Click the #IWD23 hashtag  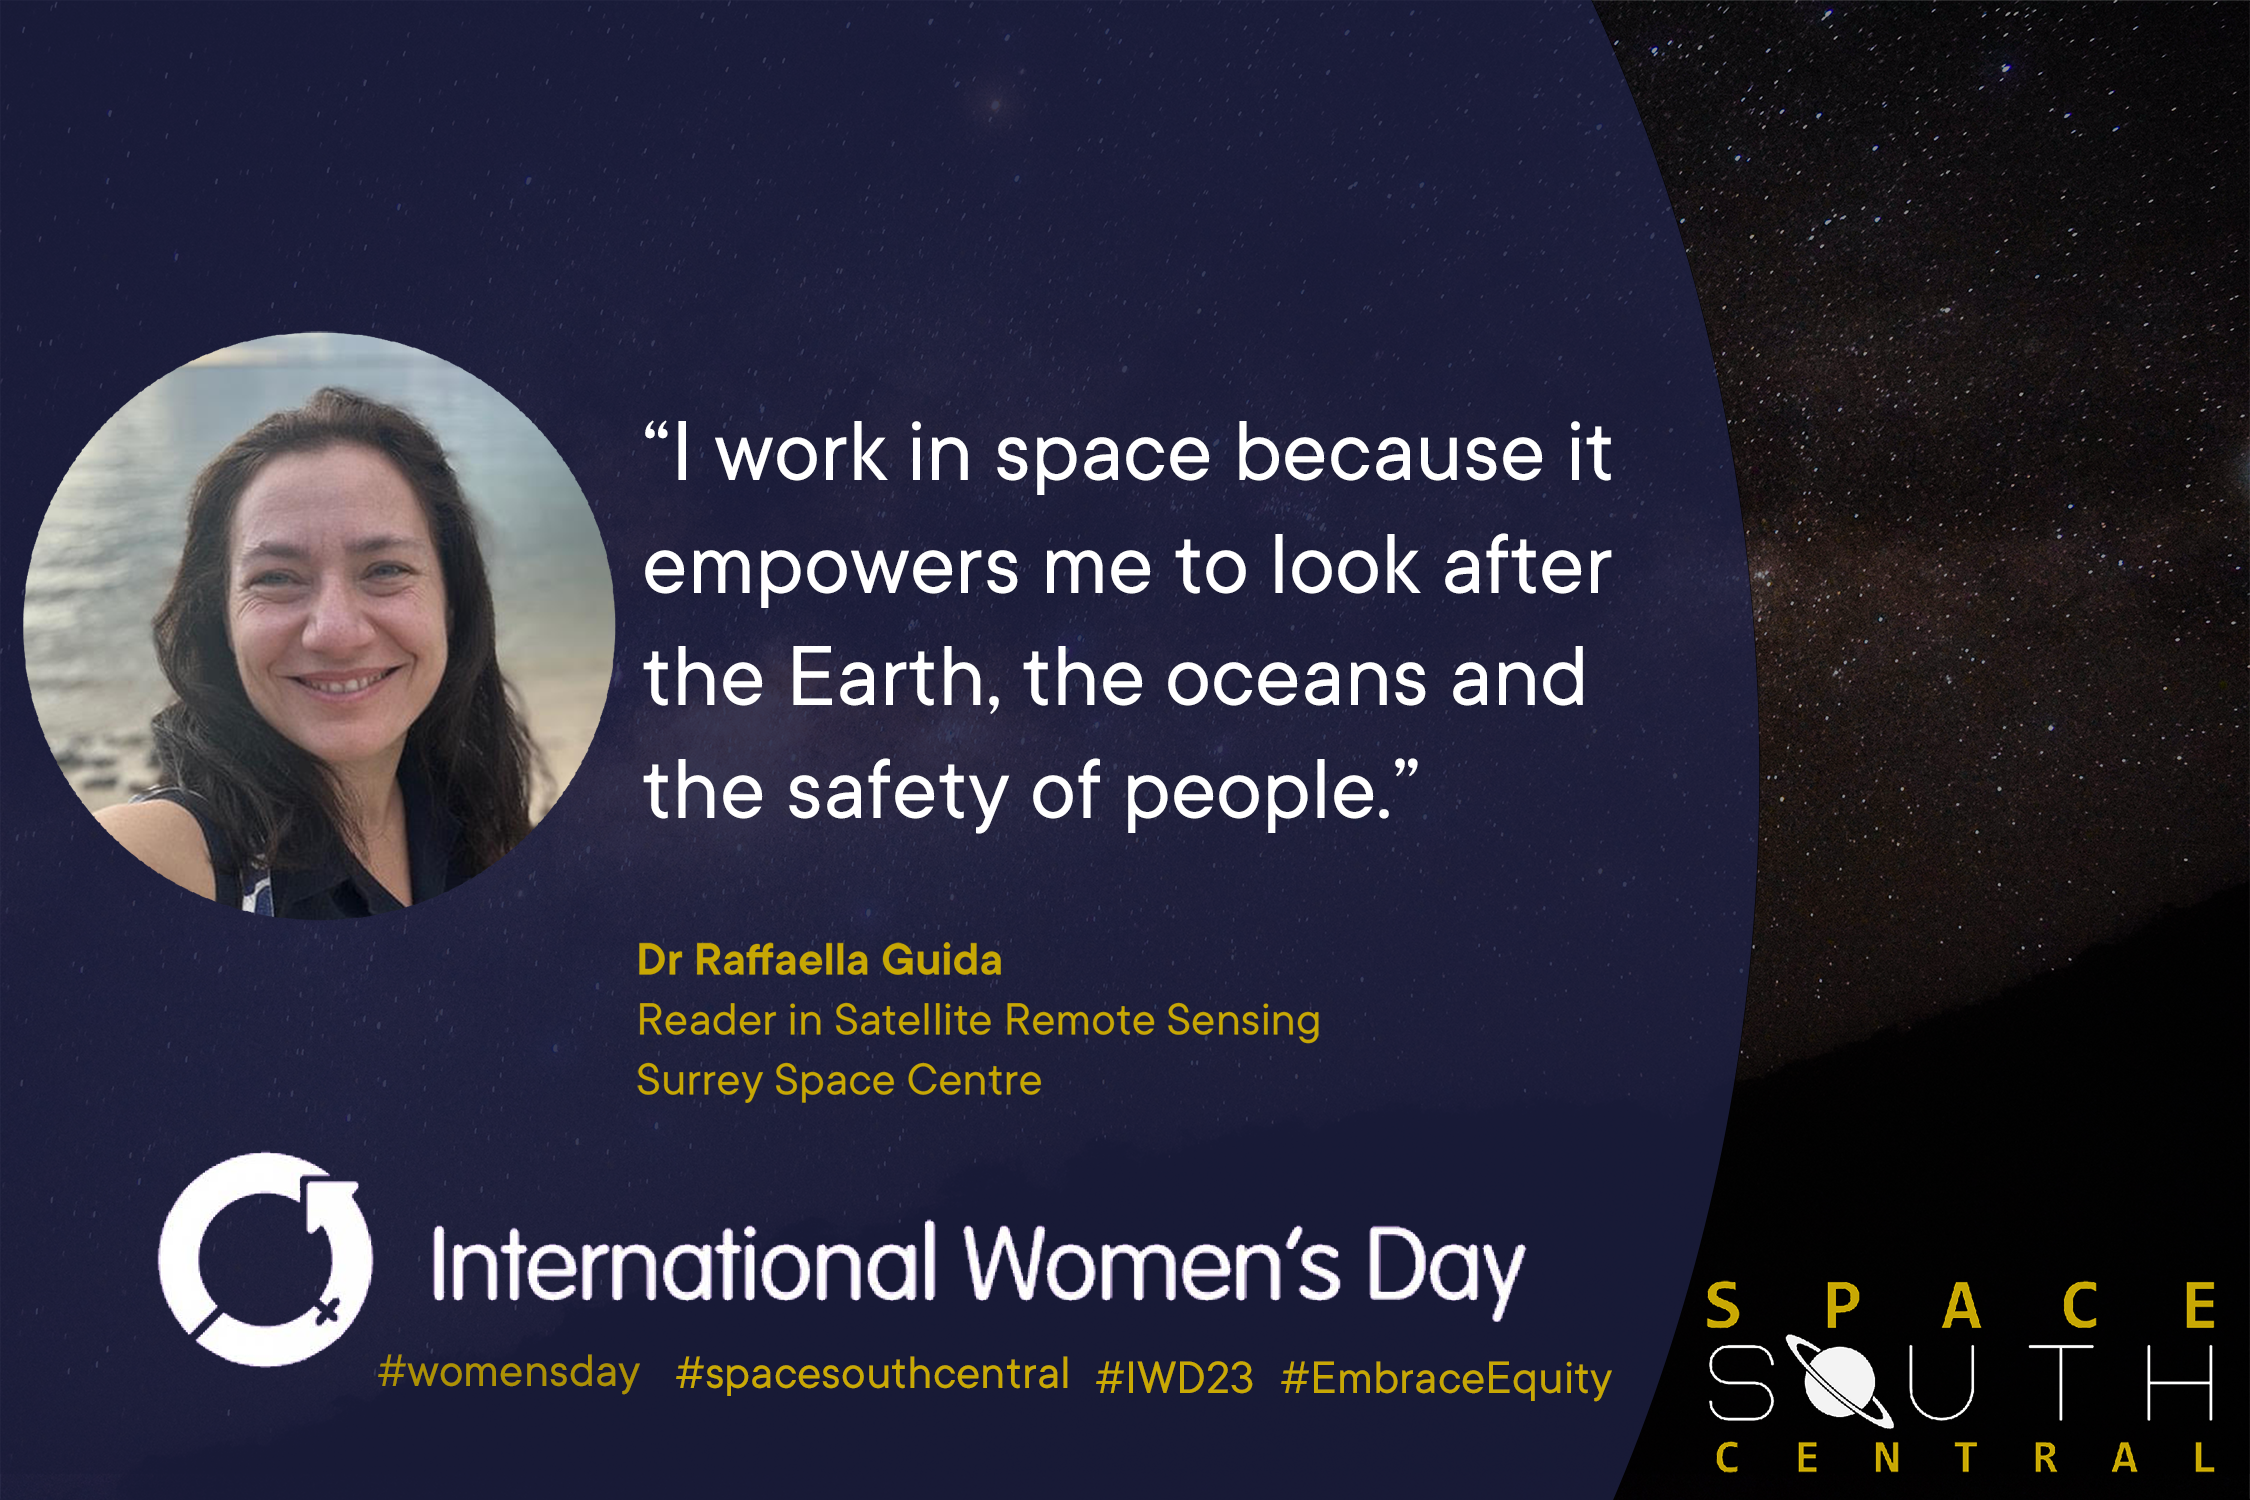coord(1174,1378)
